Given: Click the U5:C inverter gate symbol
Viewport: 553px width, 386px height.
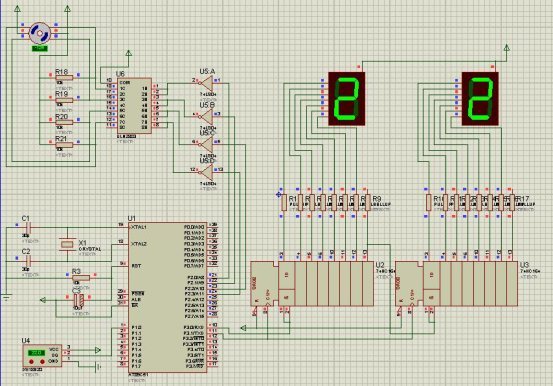Looking at the screenshot, I should [206, 144].
